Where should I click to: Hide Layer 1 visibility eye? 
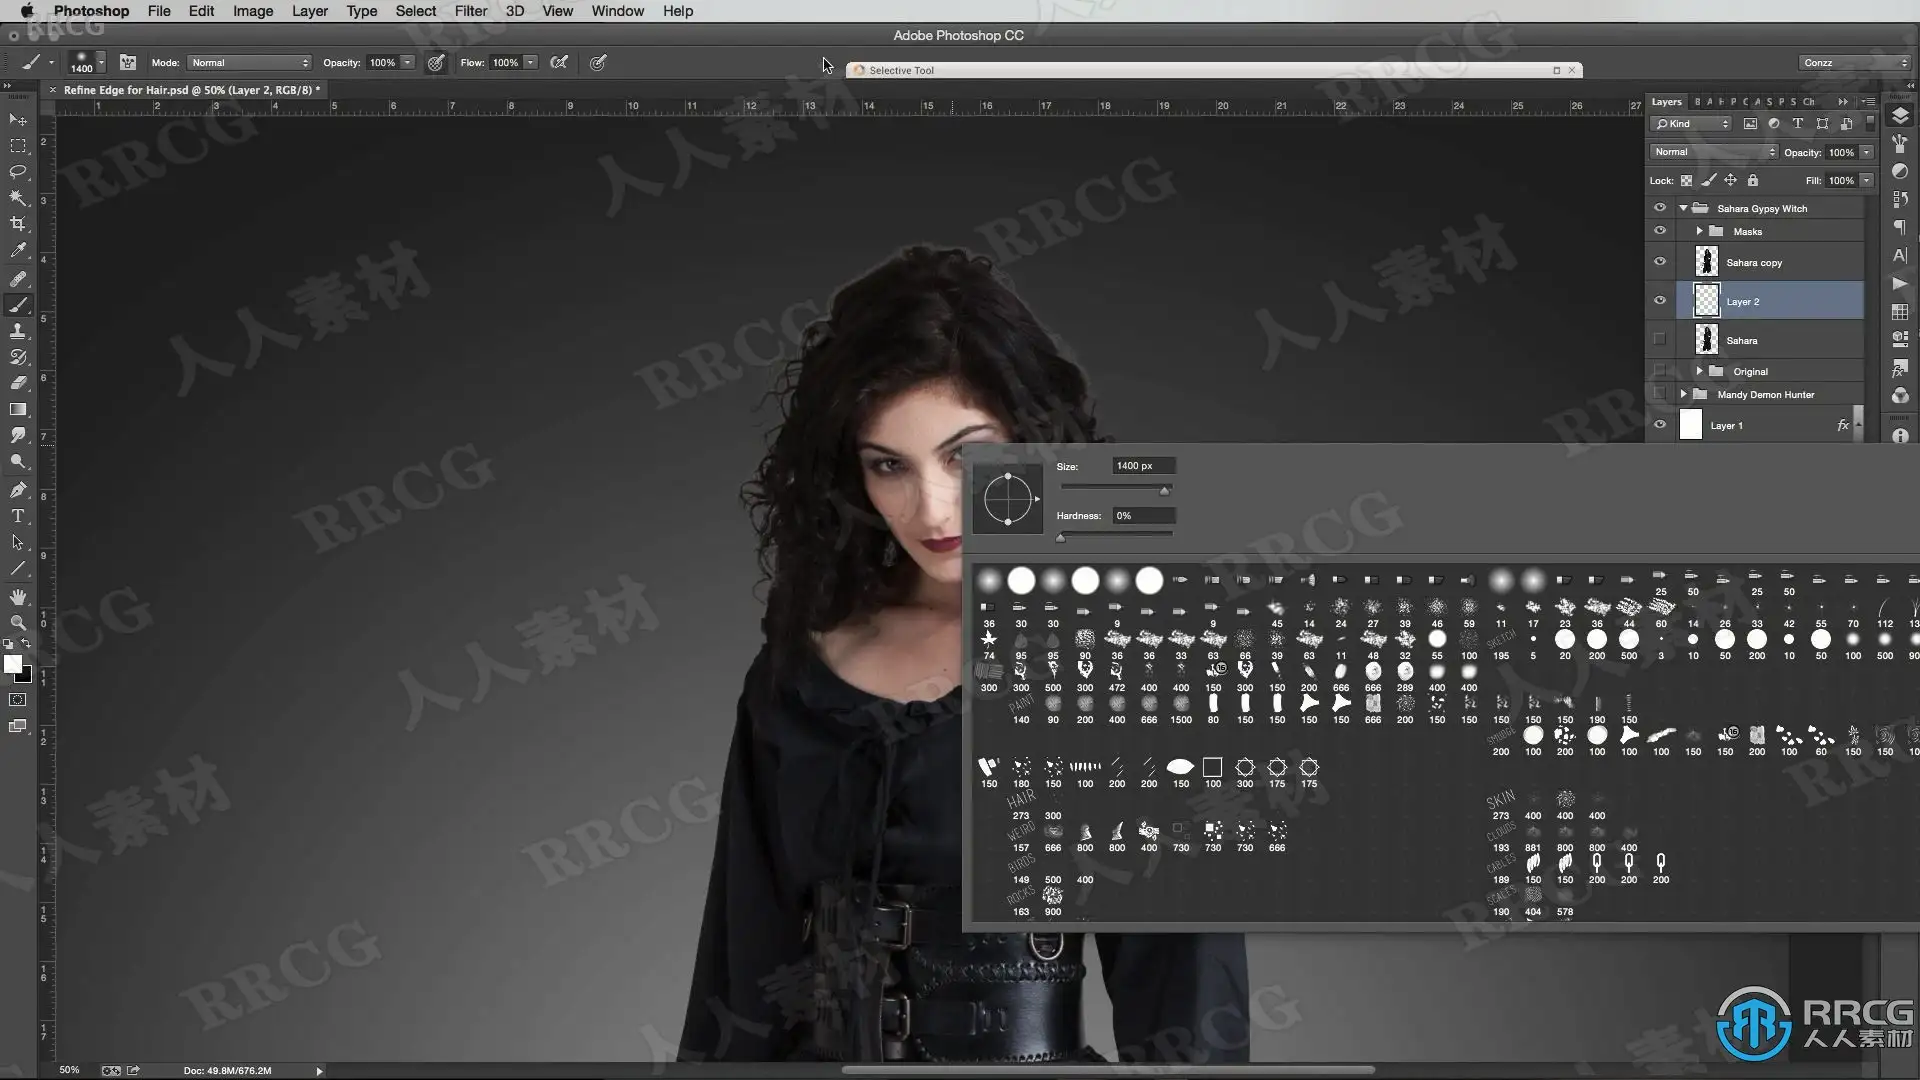click(x=1660, y=425)
